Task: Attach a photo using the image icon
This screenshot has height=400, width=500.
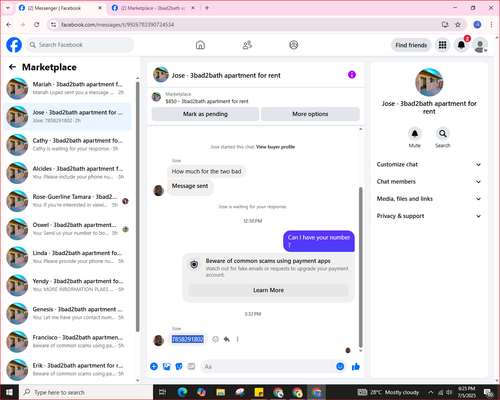Action: pyautogui.click(x=166, y=367)
